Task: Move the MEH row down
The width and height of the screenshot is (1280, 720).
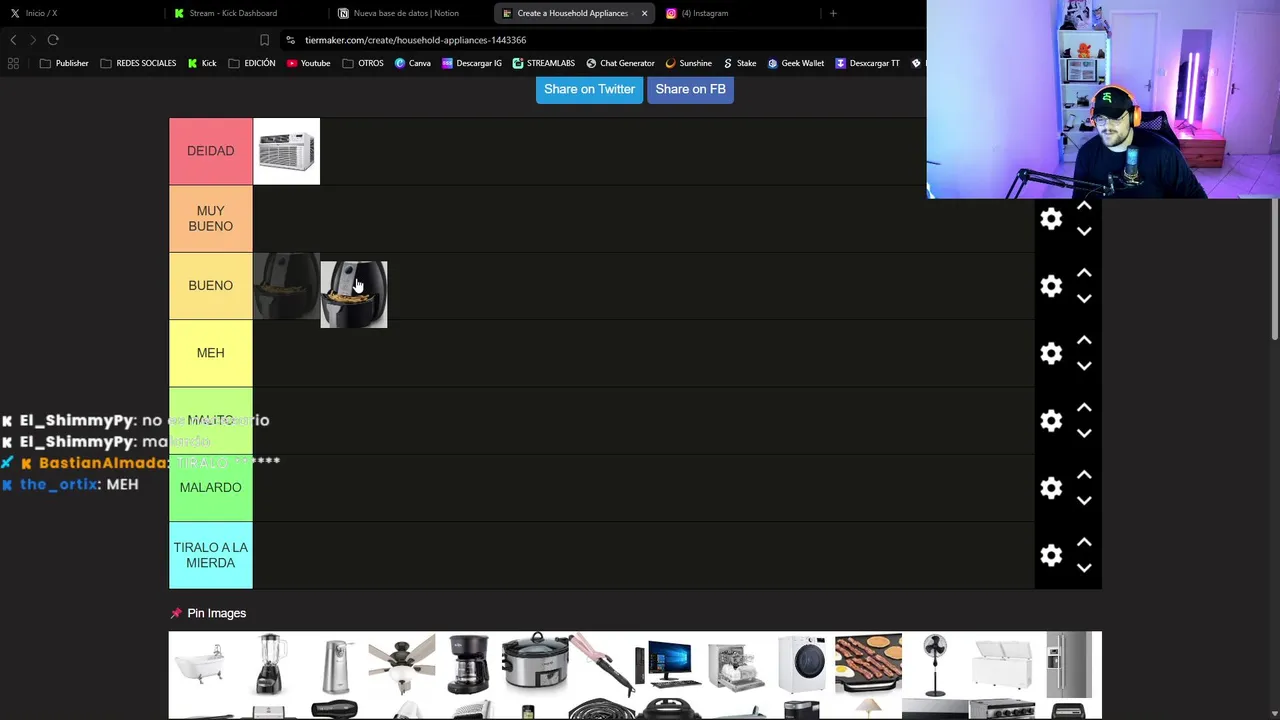Action: pyautogui.click(x=1084, y=366)
